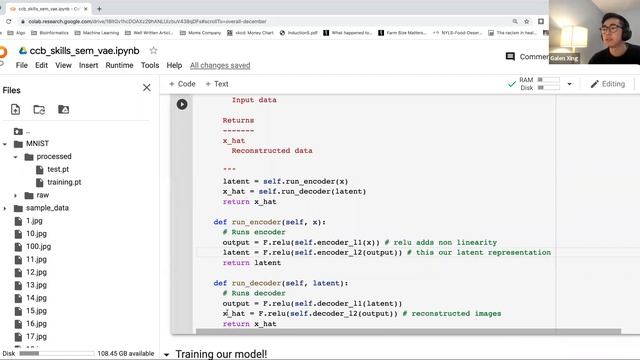Click the pencil Editing mode button
The height and width of the screenshot is (360, 640).
[608, 84]
